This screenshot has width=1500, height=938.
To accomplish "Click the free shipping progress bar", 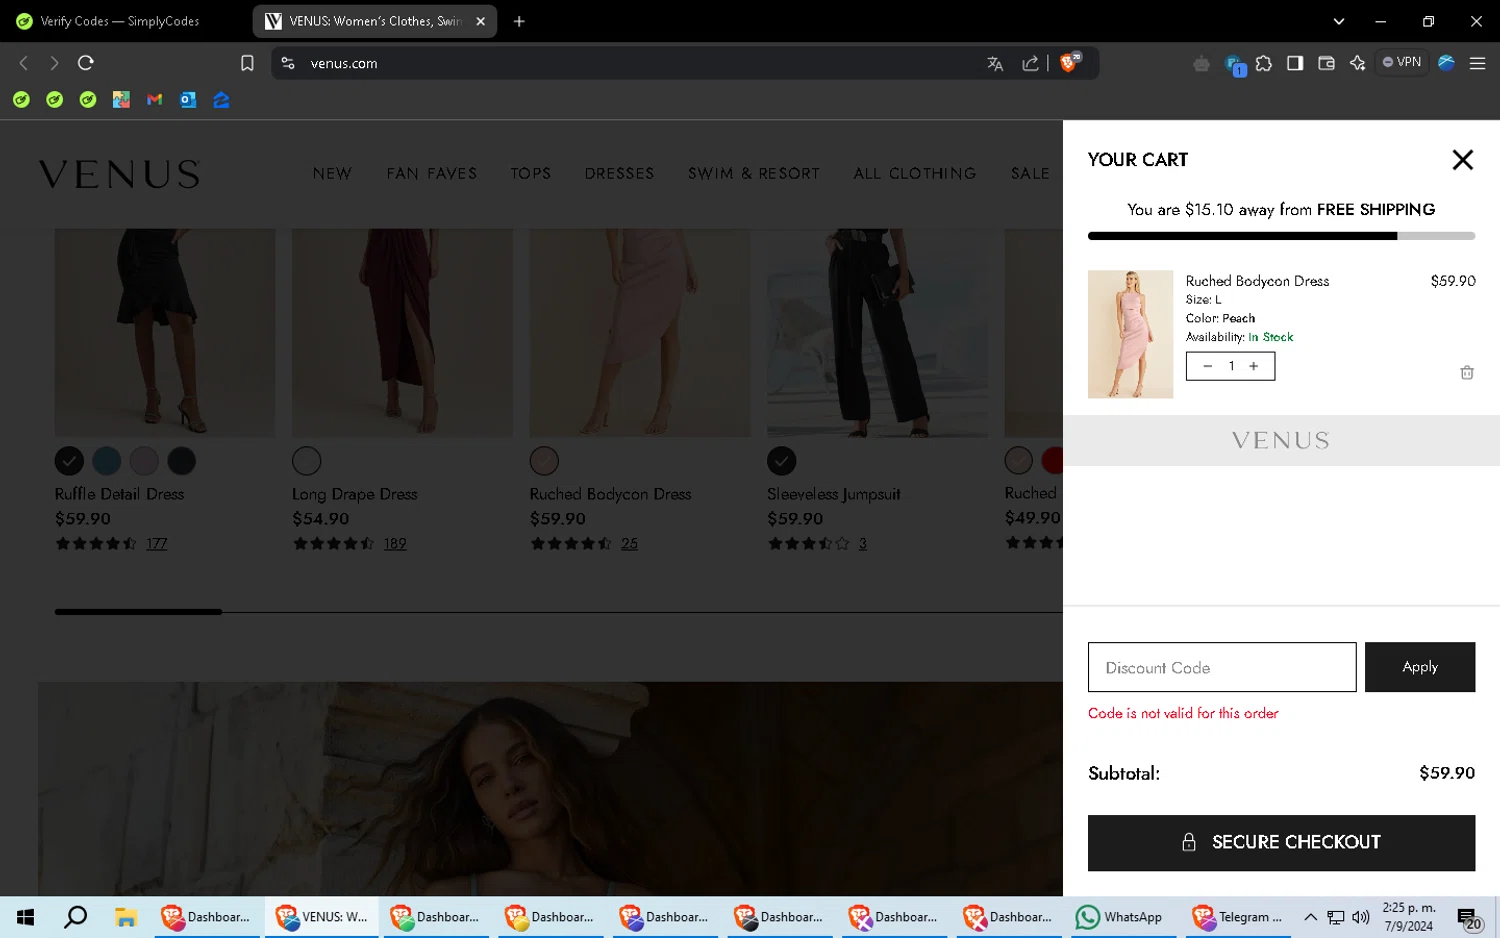I will pos(1281,236).
